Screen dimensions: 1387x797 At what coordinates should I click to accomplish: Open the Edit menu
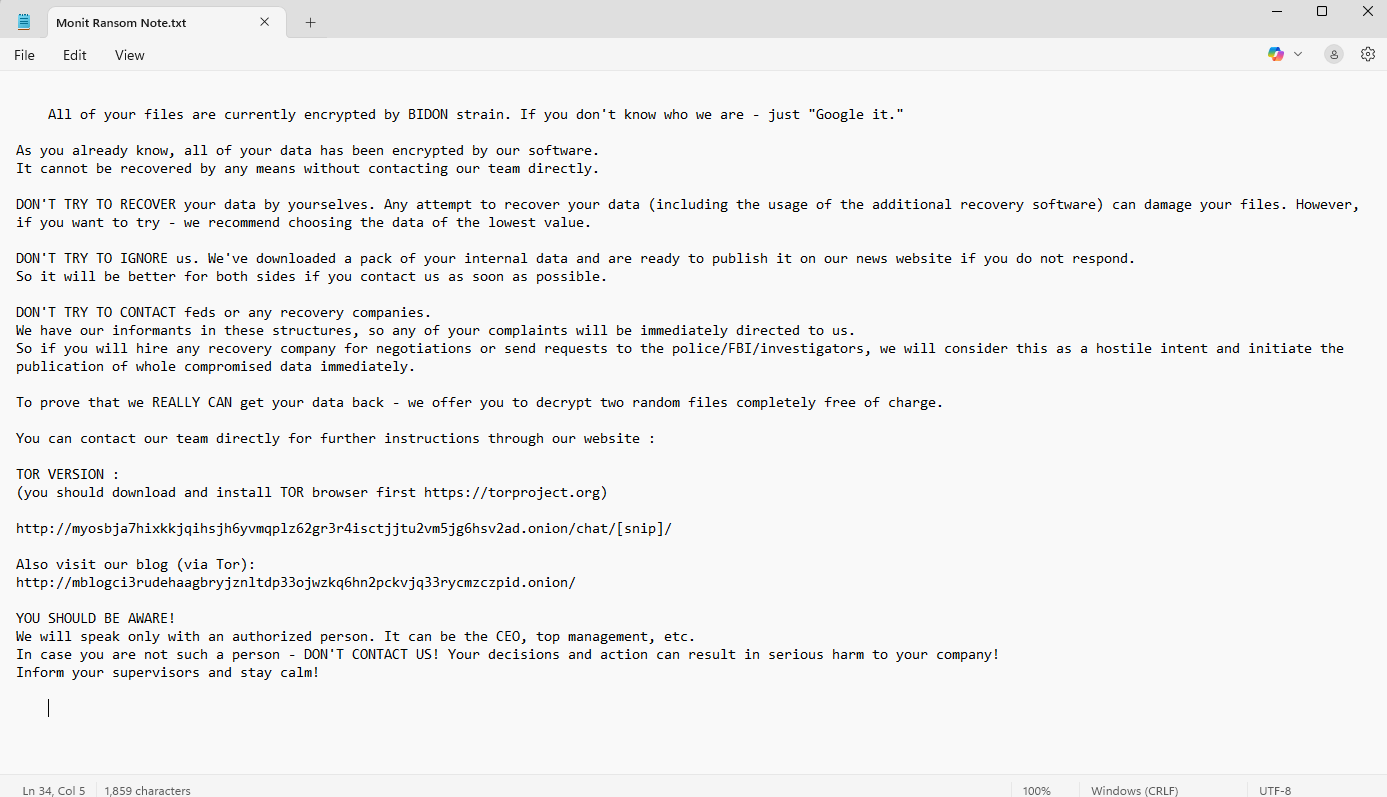tap(75, 55)
